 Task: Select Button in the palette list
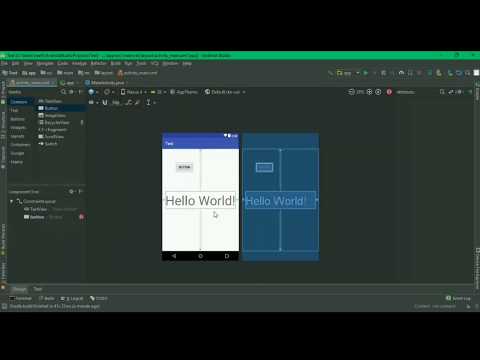coord(61,108)
